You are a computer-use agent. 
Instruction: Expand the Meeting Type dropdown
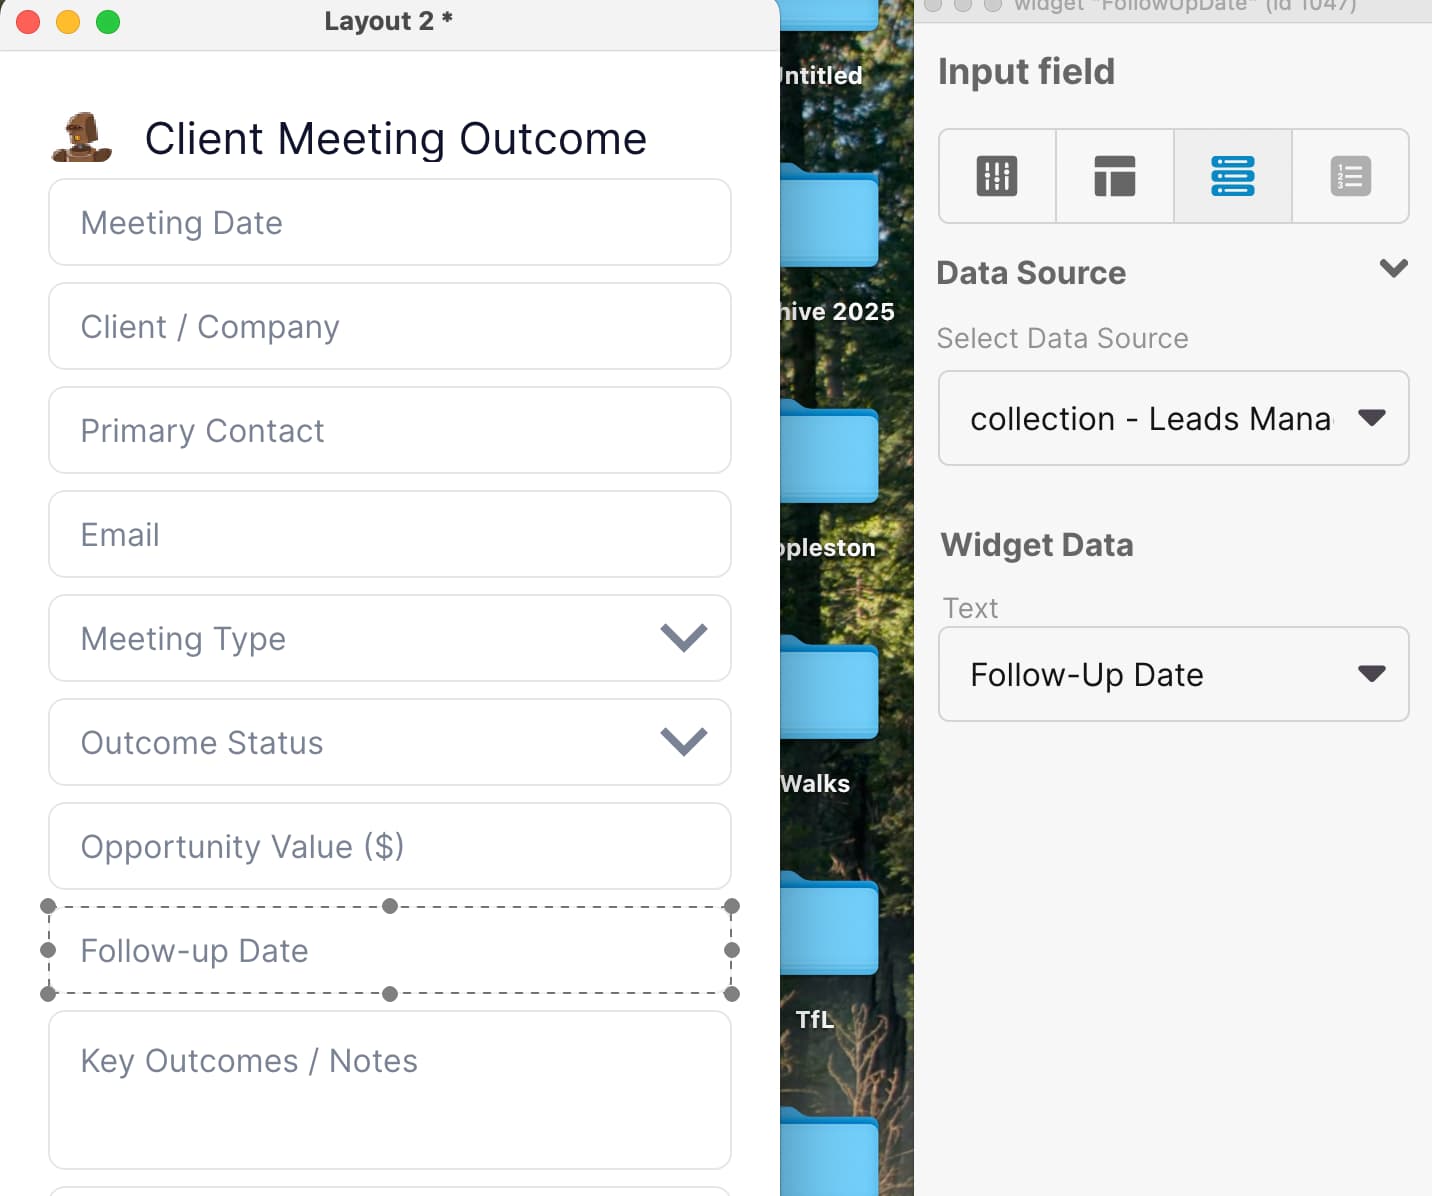(x=684, y=638)
